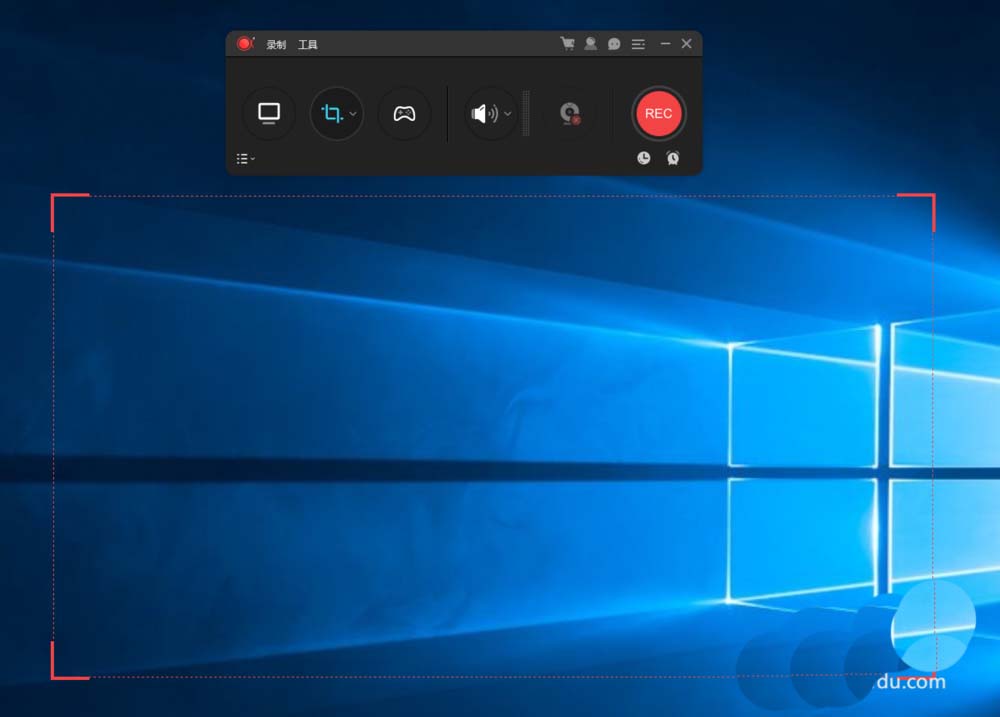Click the red recorder app logo
Image resolution: width=1000 pixels, height=717 pixels.
[x=246, y=43]
